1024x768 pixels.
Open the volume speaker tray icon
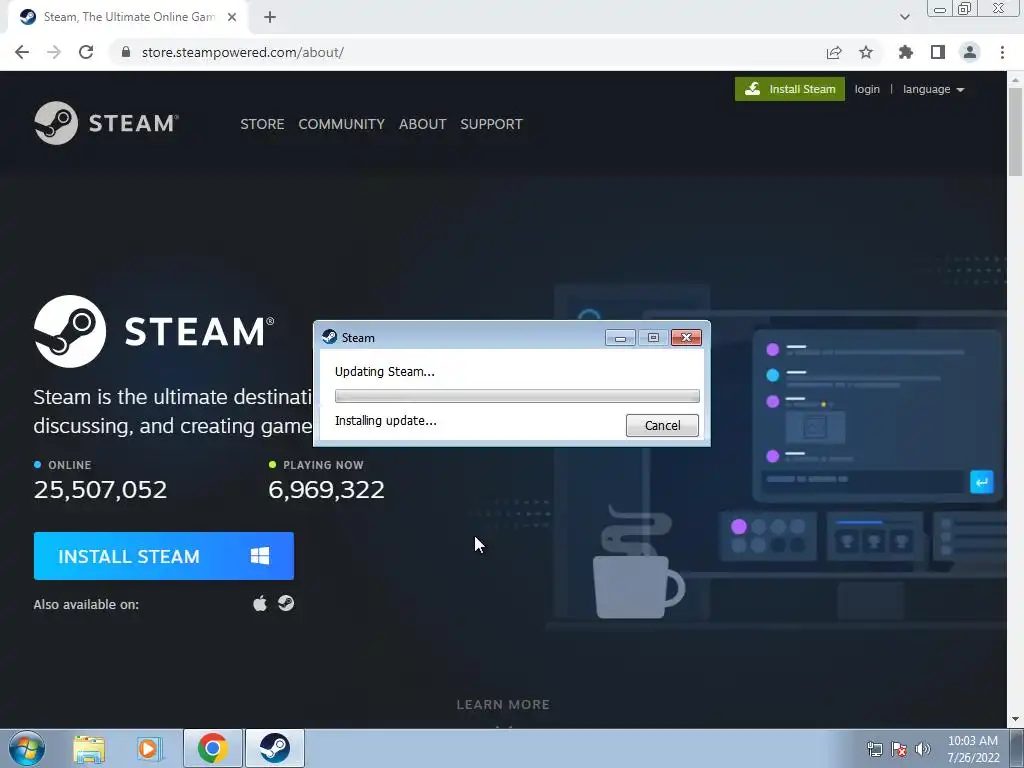point(923,749)
